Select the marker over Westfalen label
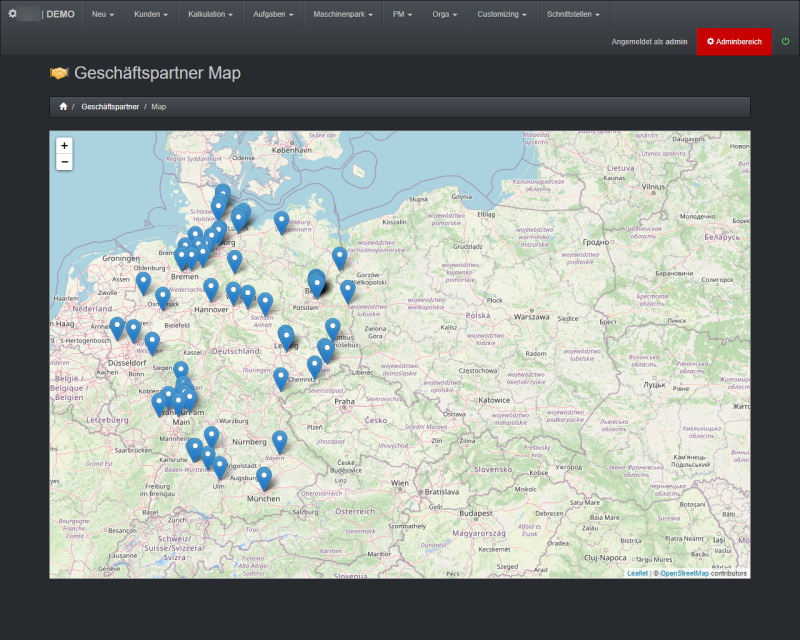Image resolution: width=800 pixels, height=640 pixels. pyautogui.click(x=152, y=343)
